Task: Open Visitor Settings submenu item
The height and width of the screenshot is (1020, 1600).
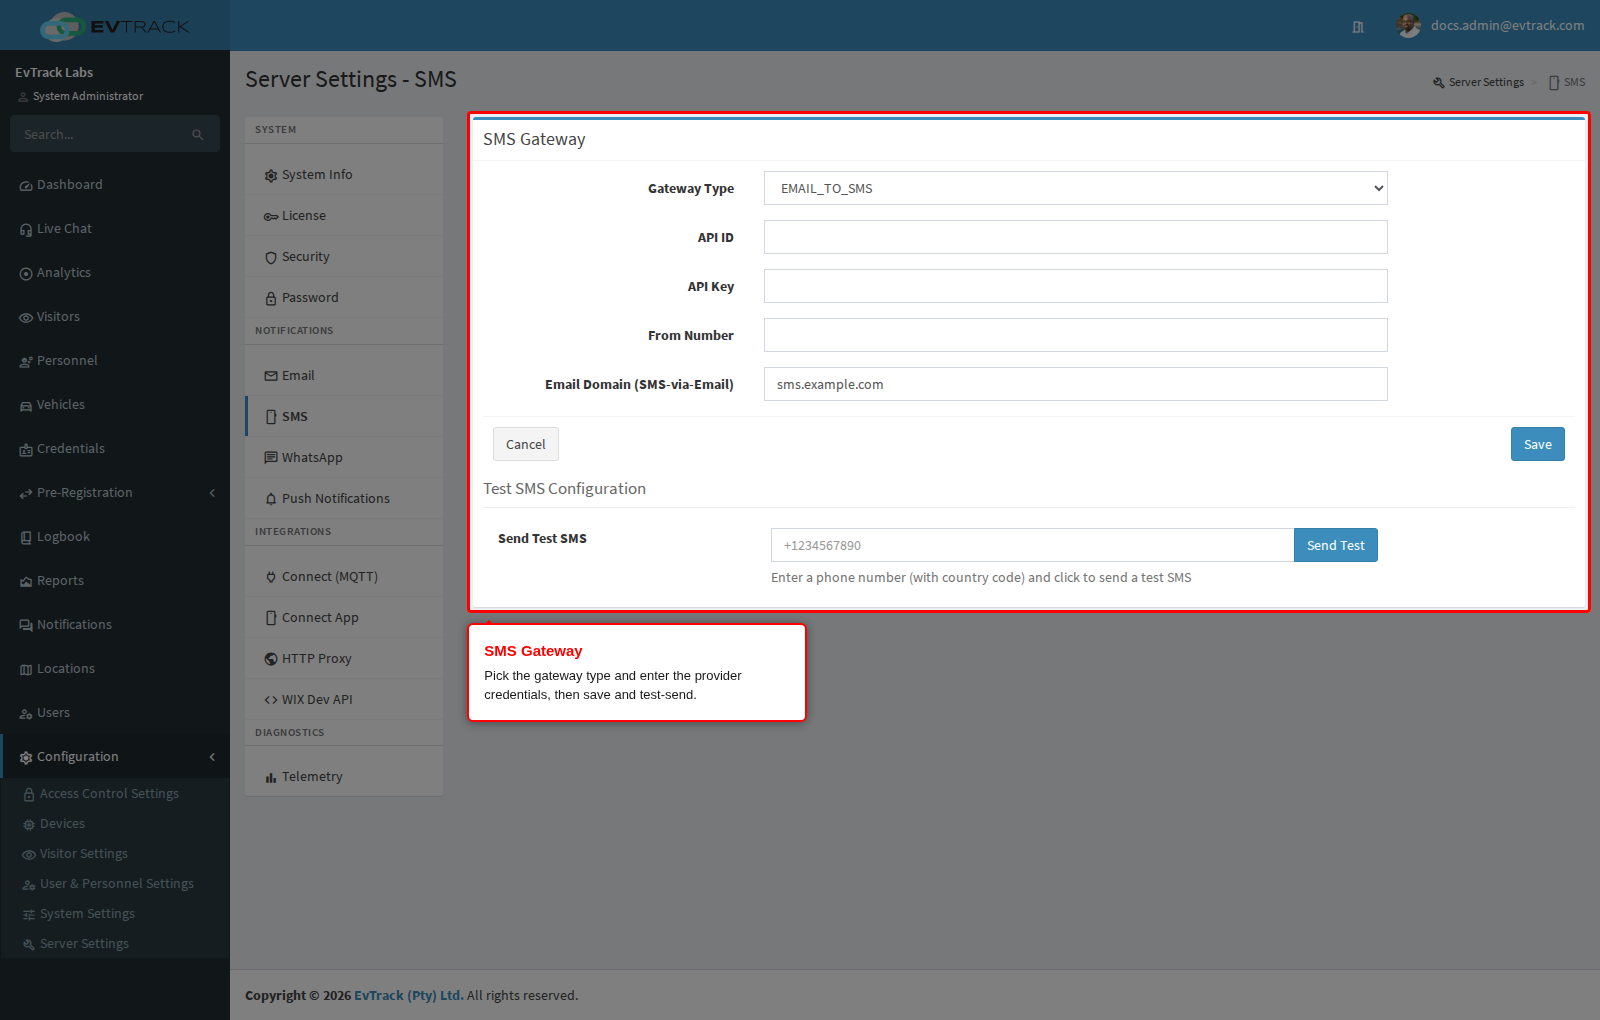Action: tap(115, 854)
